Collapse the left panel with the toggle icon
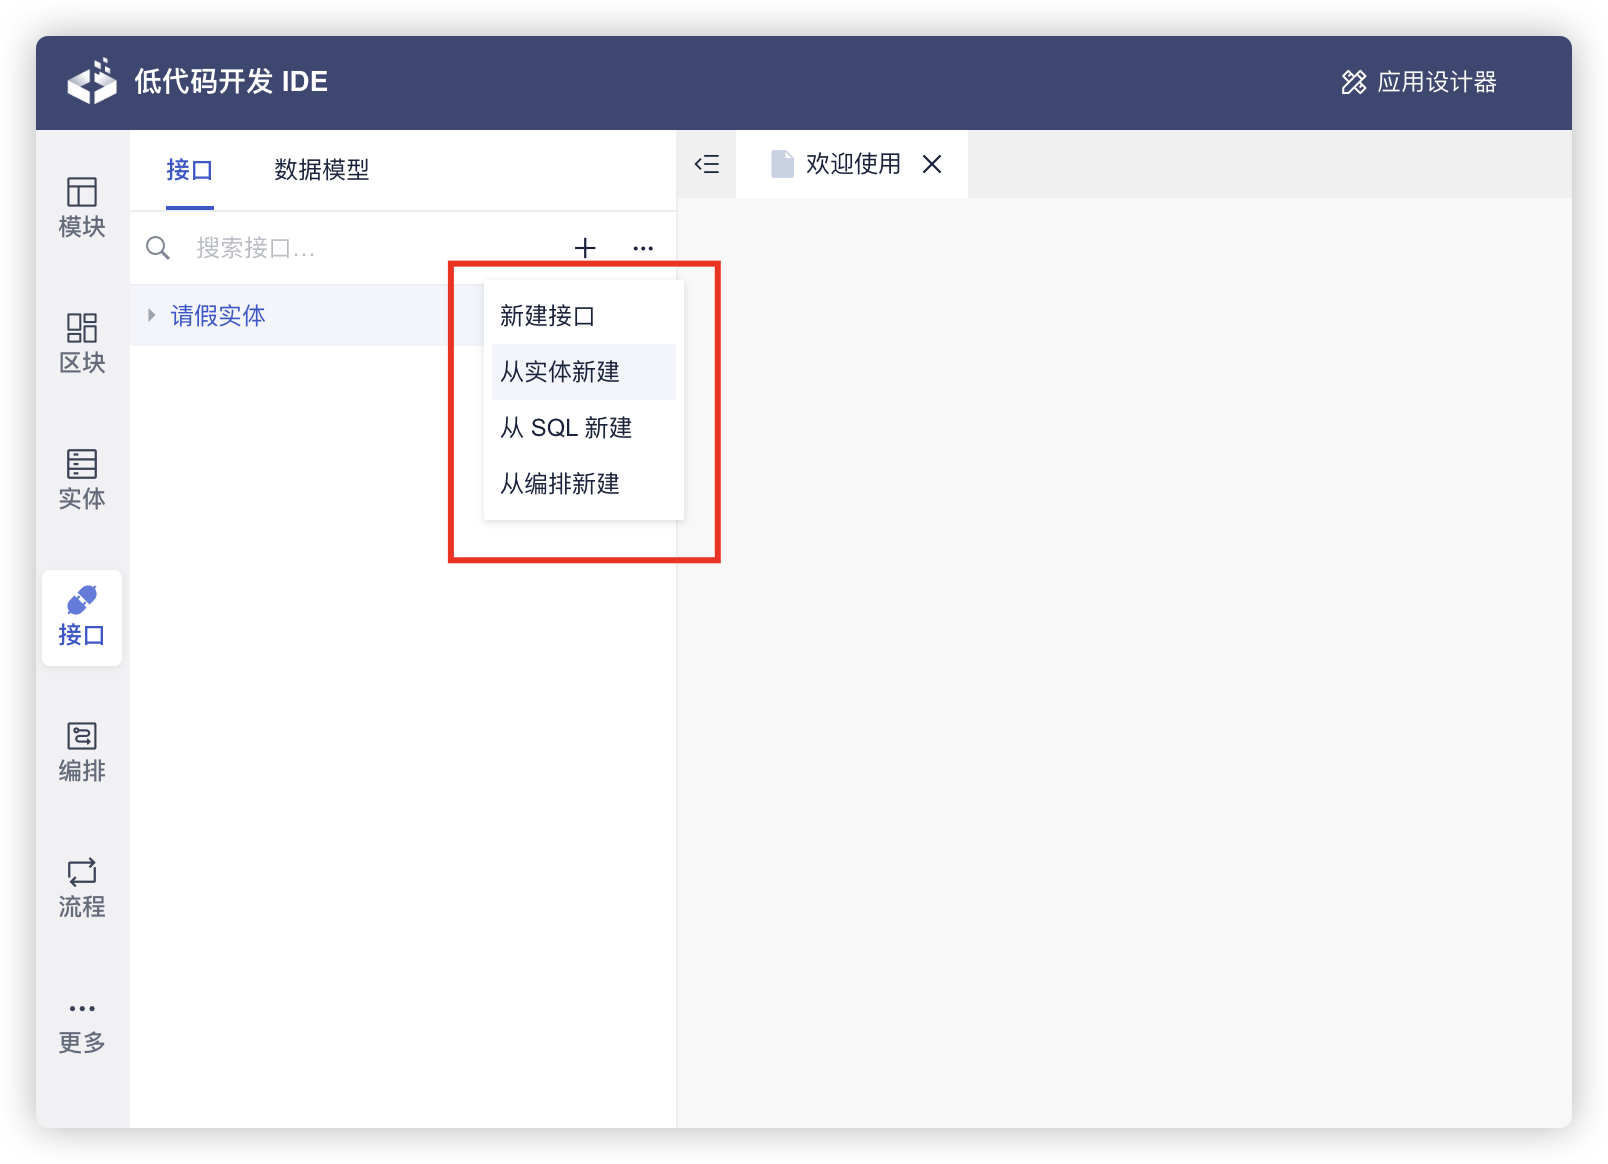The height and width of the screenshot is (1164, 1608). pyautogui.click(x=707, y=164)
